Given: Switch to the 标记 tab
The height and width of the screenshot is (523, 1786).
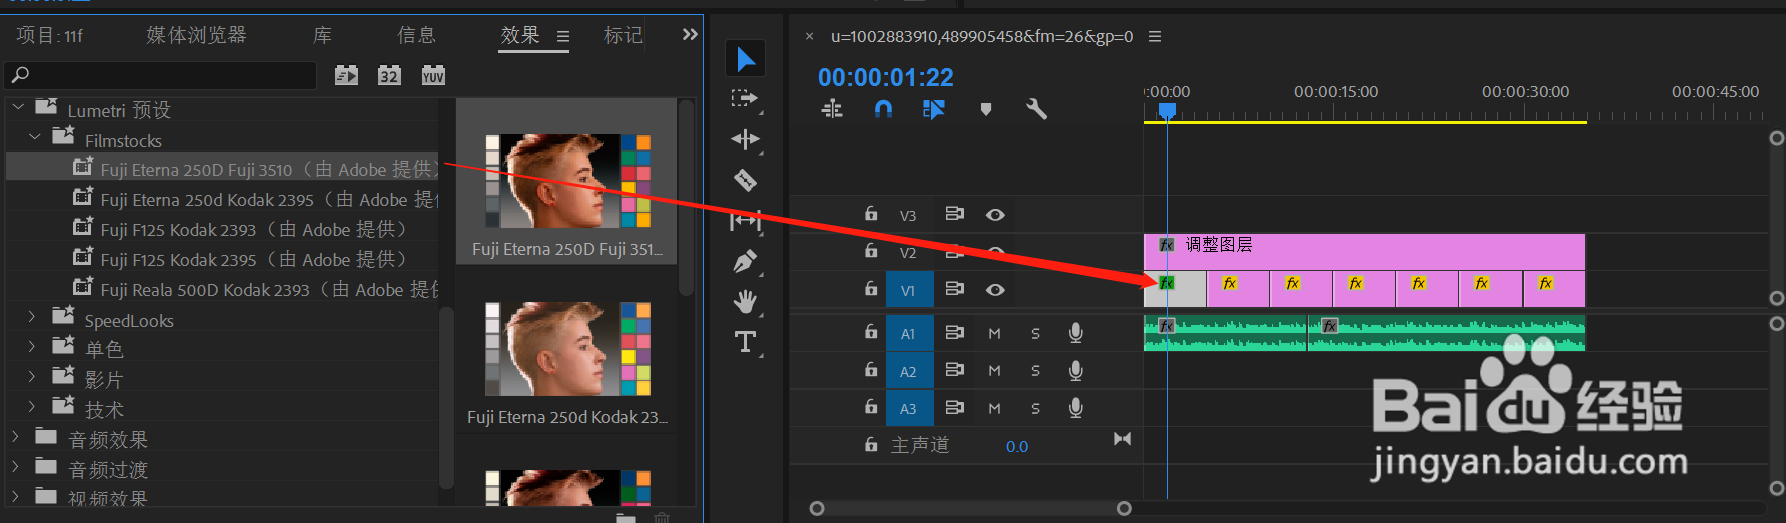Looking at the screenshot, I should tap(624, 35).
